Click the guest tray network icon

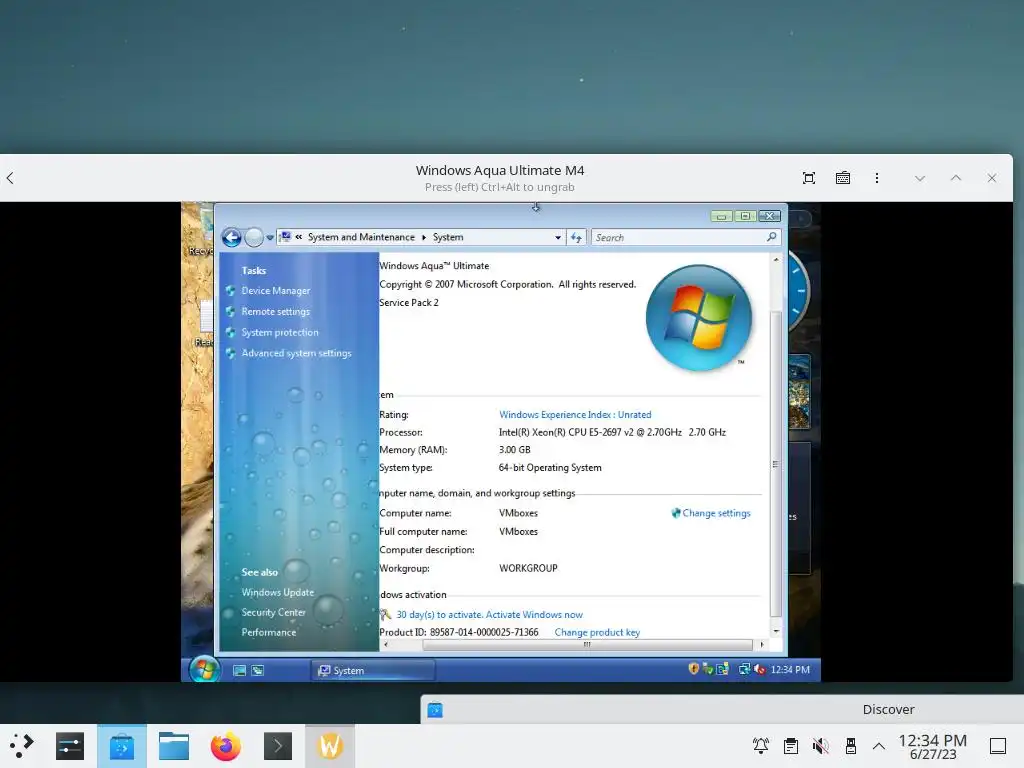744,669
